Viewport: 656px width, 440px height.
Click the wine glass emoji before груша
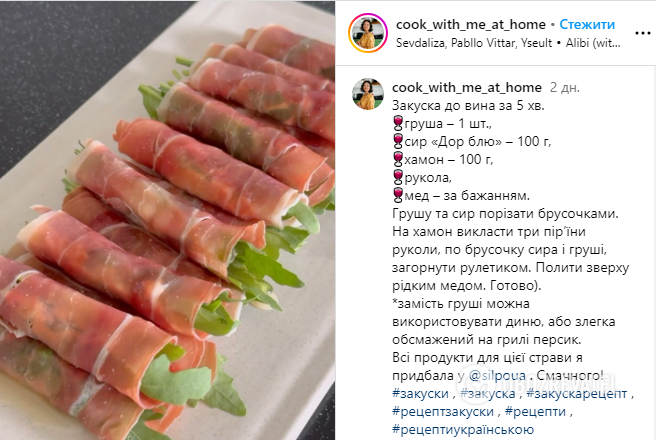coord(398,123)
